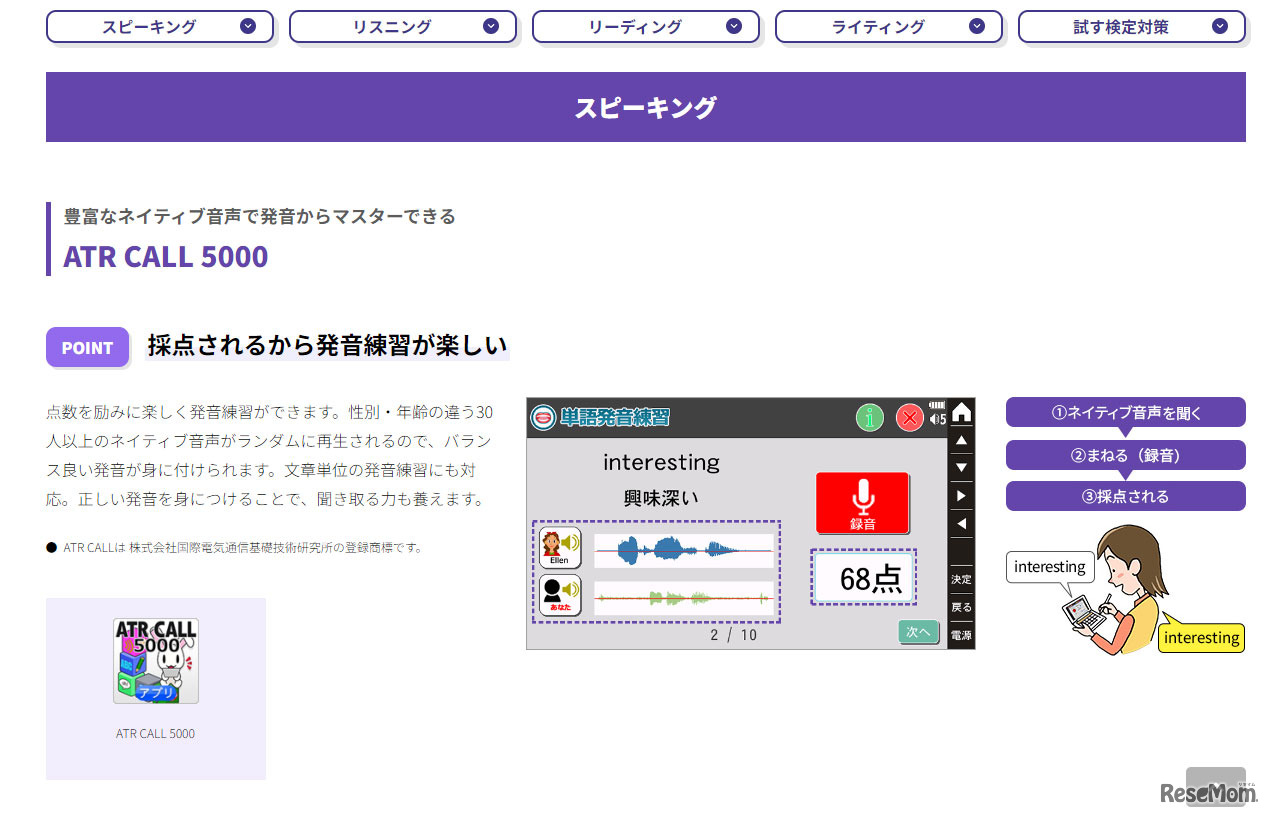
Task: Play Ellen's native pronunciation audio
Action: point(560,548)
